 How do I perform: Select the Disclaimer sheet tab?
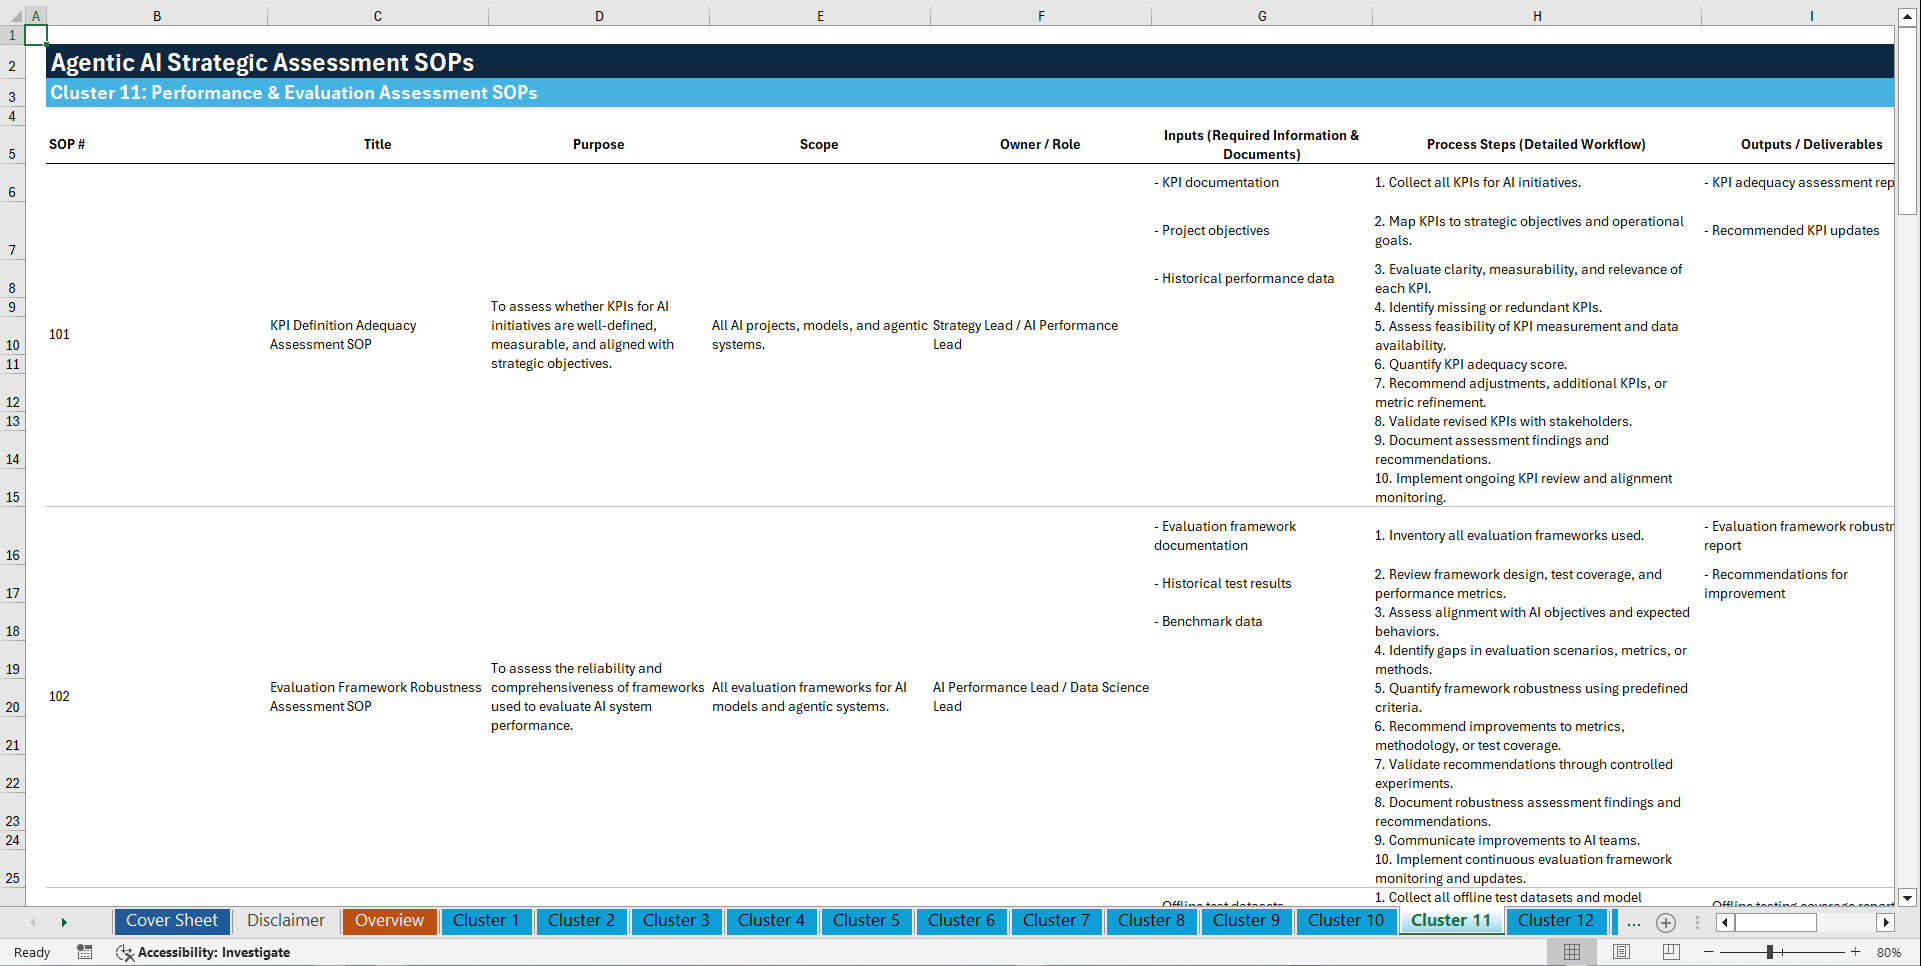pos(285,920)
